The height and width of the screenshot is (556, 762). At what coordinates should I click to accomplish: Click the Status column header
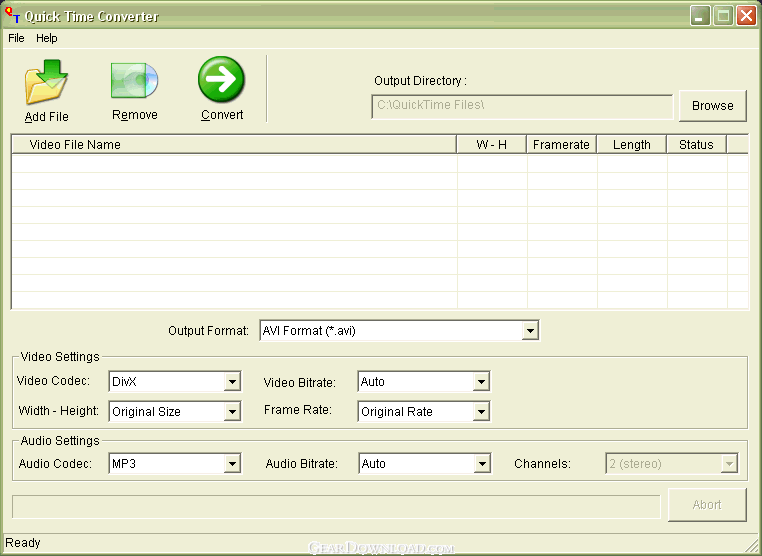[696, 145]
